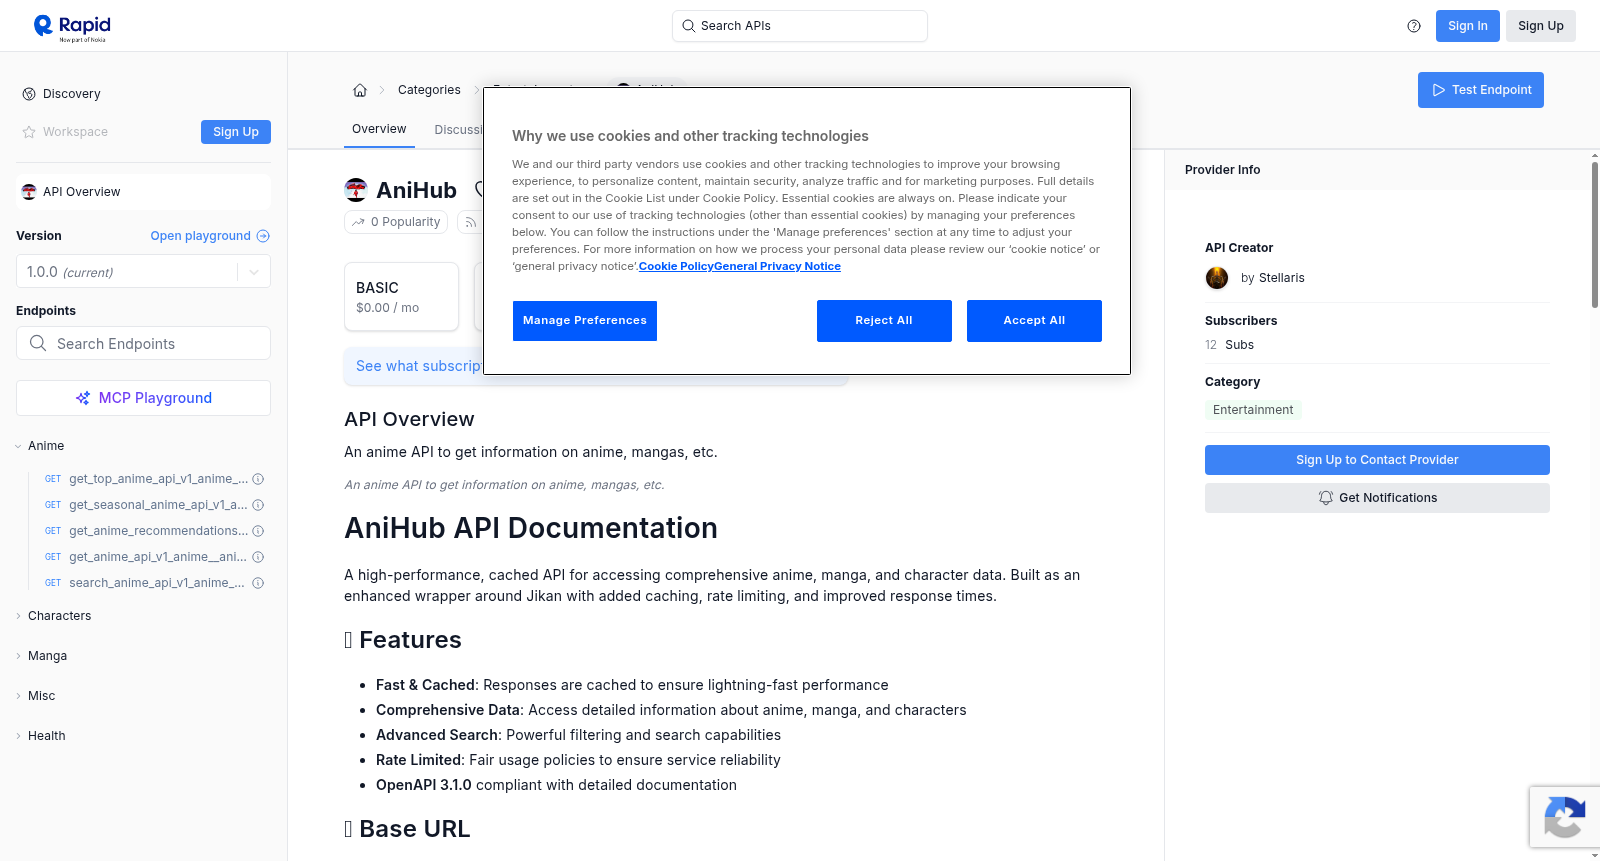Select the get_top_anime_api_v1_anime endpoint
The width and height of the screenshot is (1600, 861).
coord(158,479)
